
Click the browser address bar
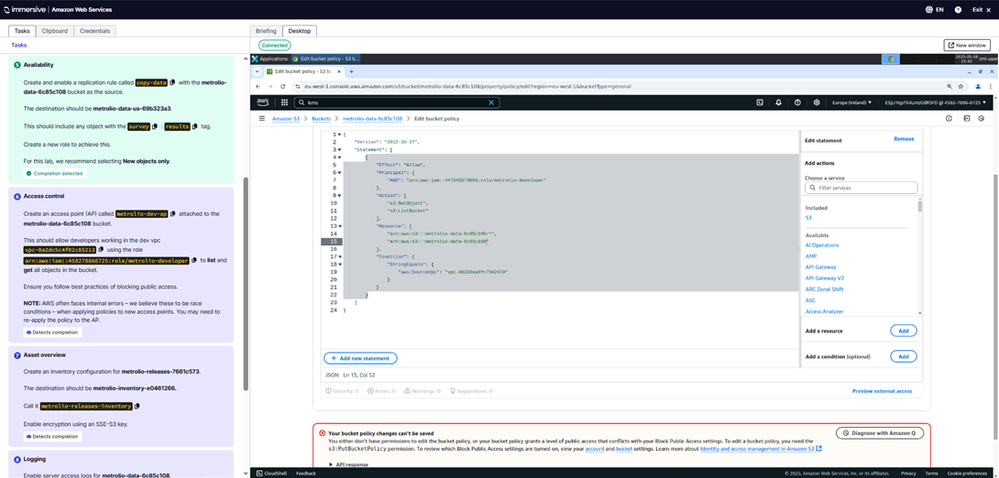coord(616,85)
